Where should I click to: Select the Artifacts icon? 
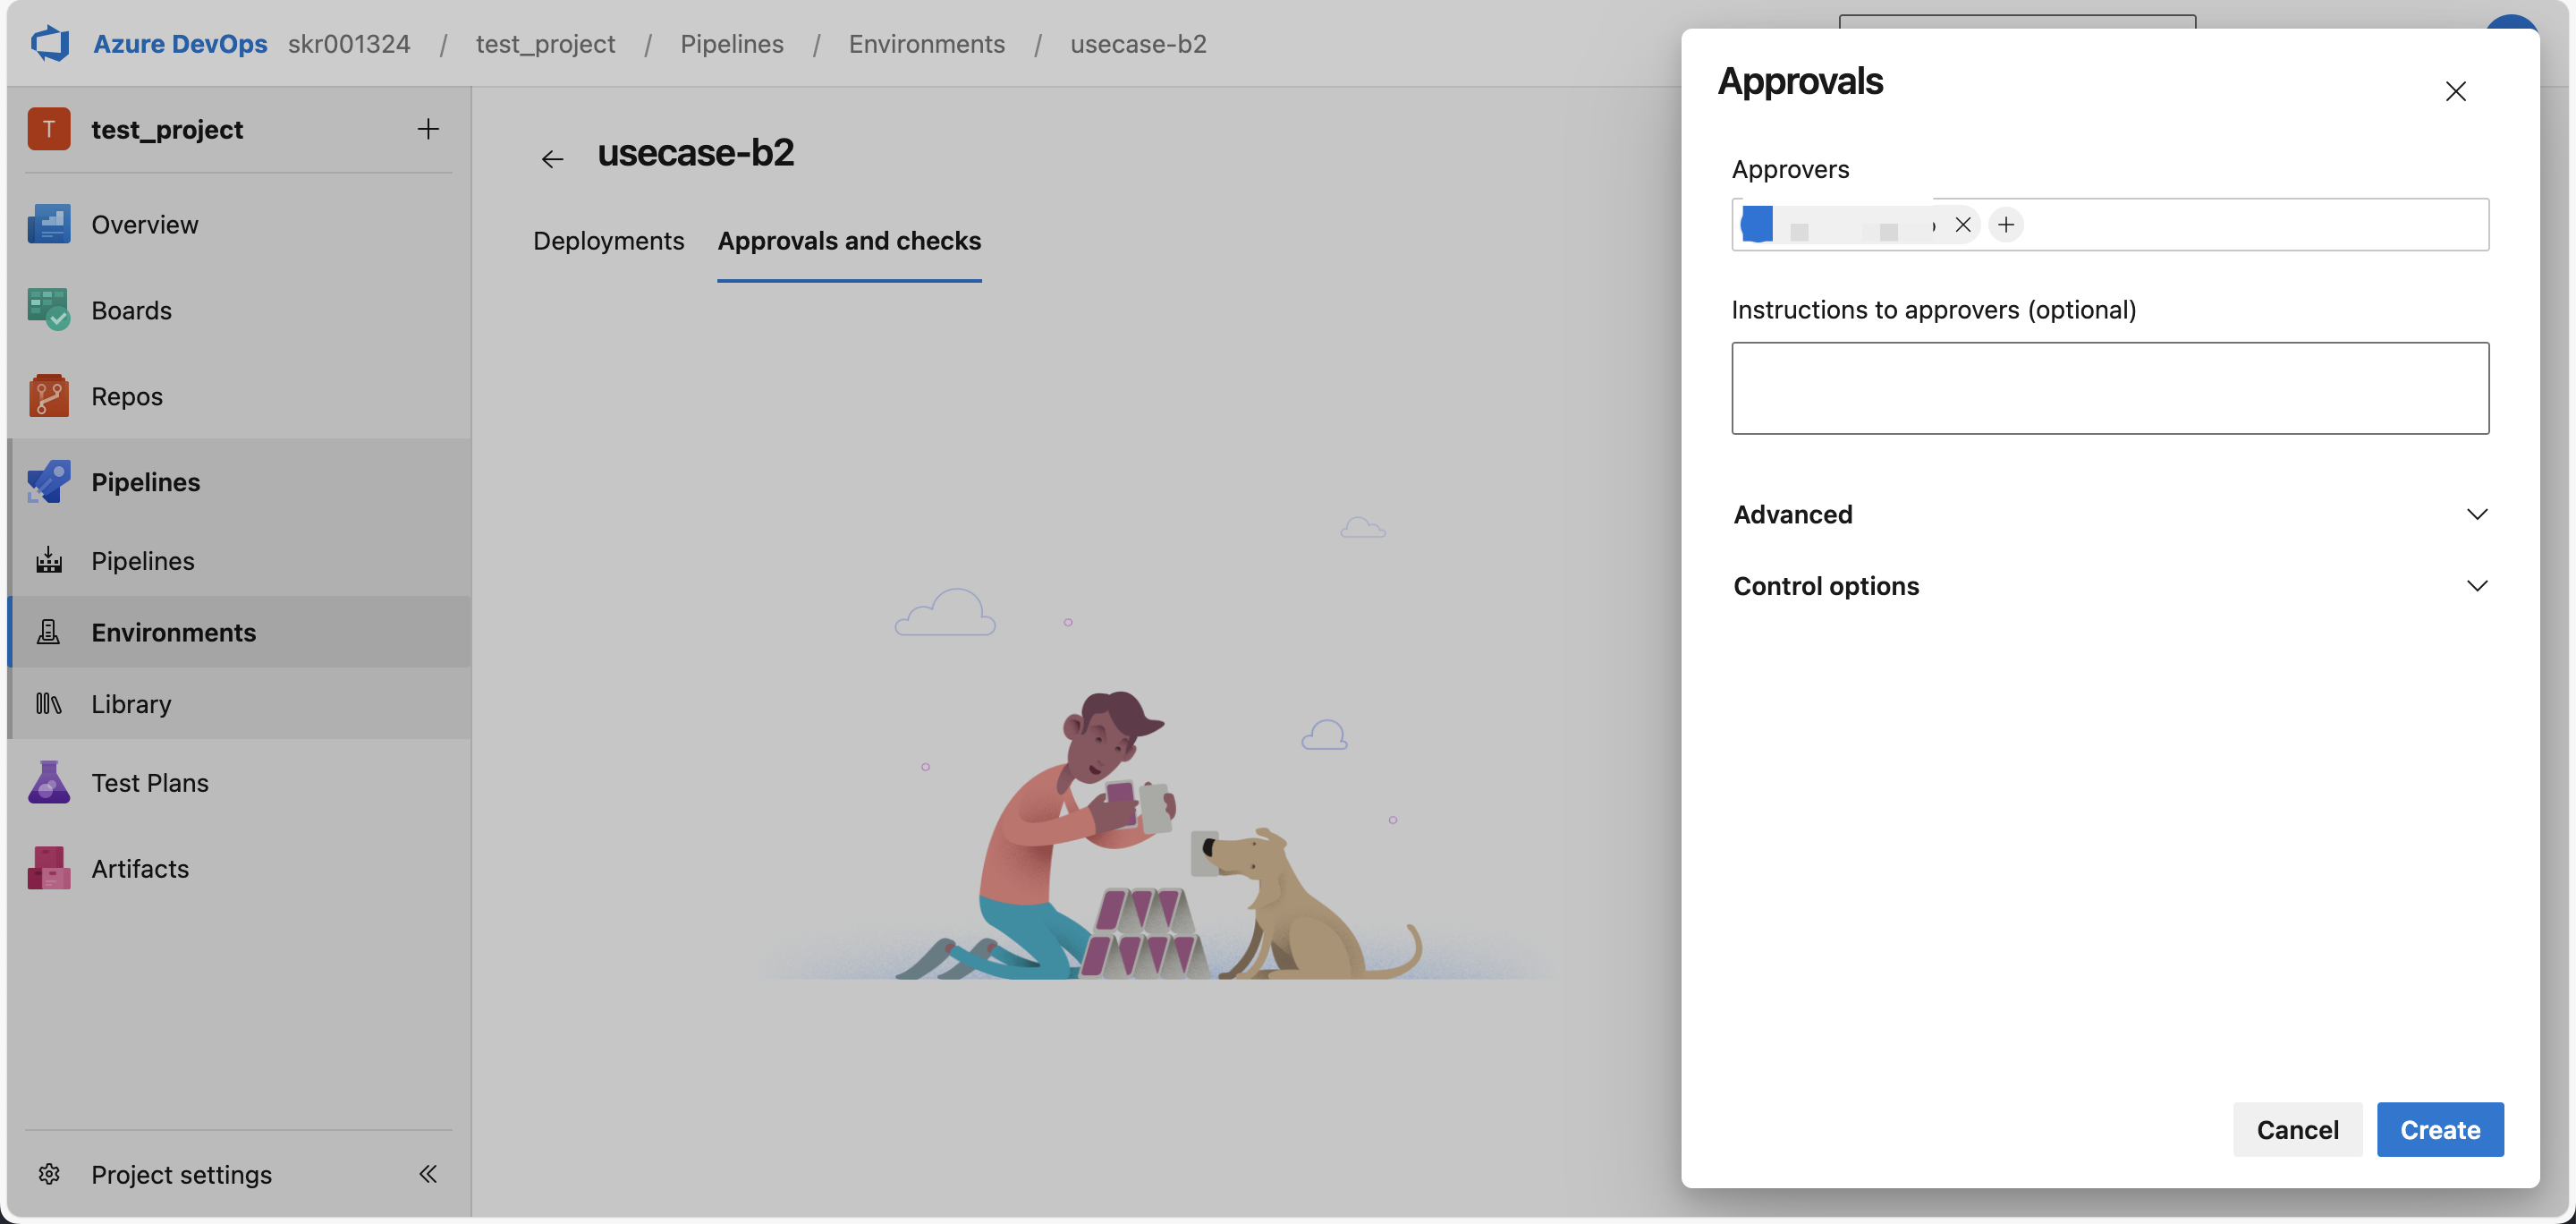(47, 868)
